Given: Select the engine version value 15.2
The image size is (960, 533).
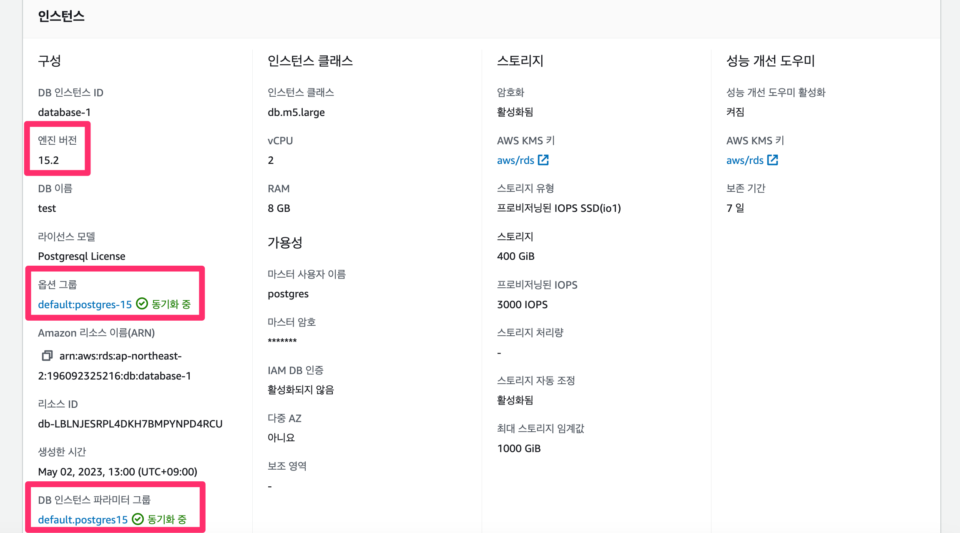Looking at the screenshot, I should point(48,160).
